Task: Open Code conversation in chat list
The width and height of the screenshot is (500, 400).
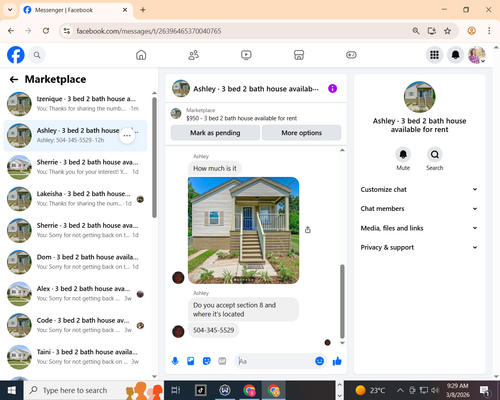Action: [75, 325]
